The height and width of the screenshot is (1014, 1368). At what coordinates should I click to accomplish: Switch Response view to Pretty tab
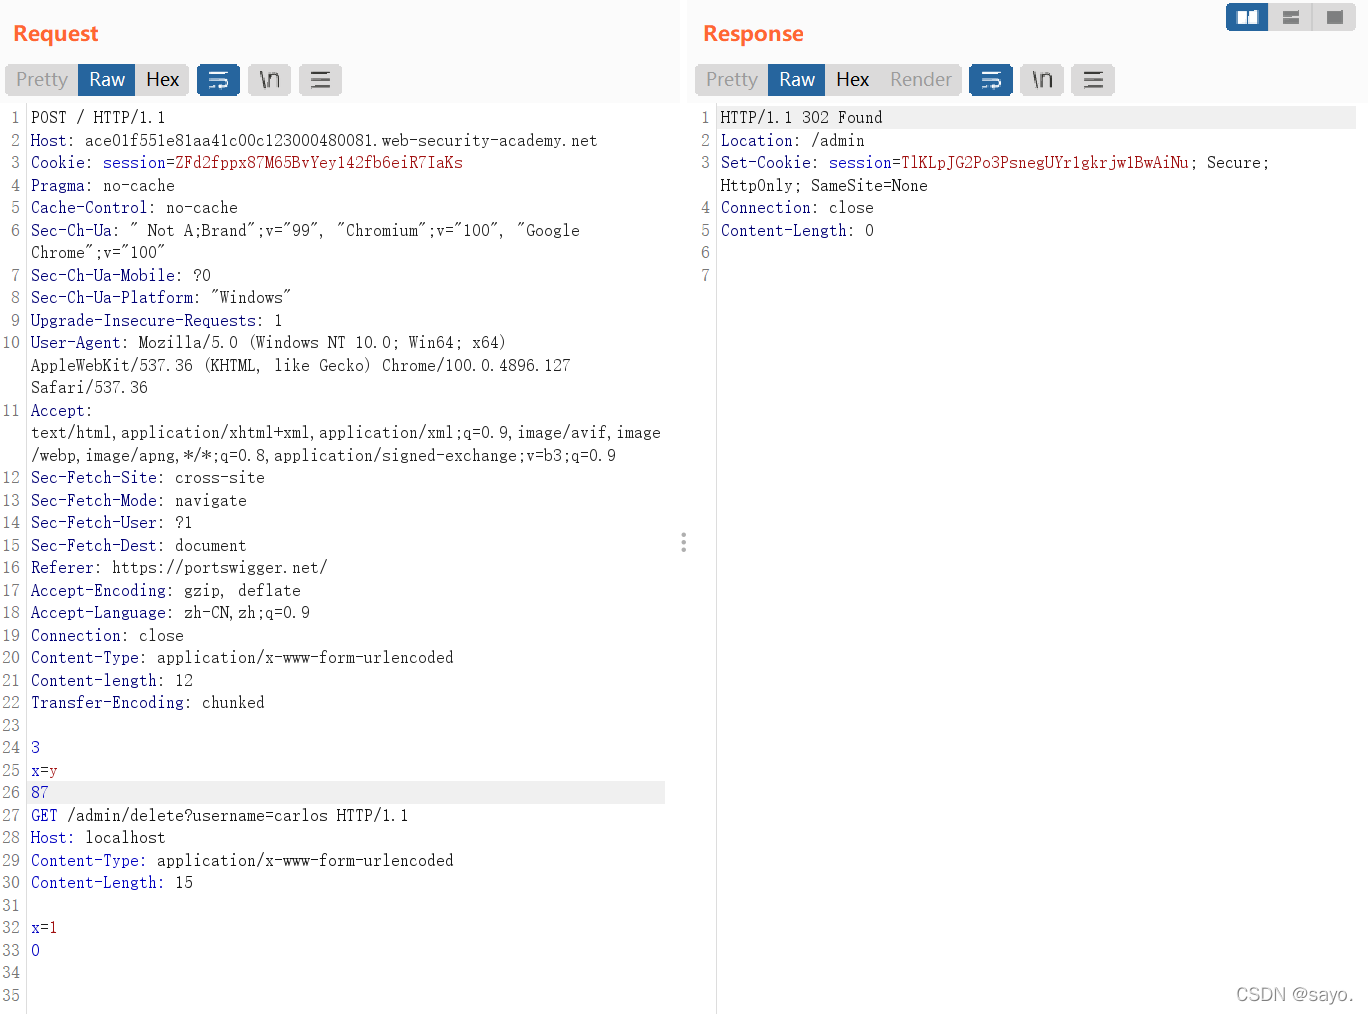[x=732, y=80]
